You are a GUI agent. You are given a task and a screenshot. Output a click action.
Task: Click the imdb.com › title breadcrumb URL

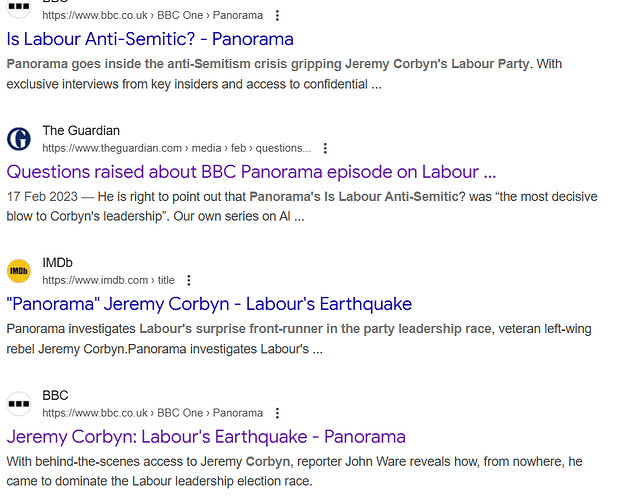(108, 281)
